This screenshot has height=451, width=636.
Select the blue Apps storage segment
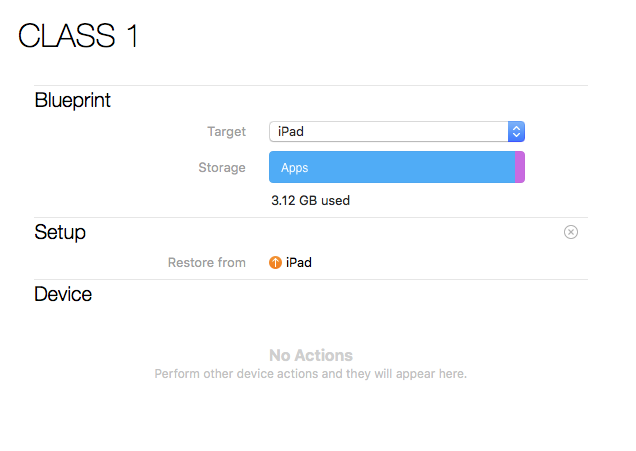tap(391, 168)
